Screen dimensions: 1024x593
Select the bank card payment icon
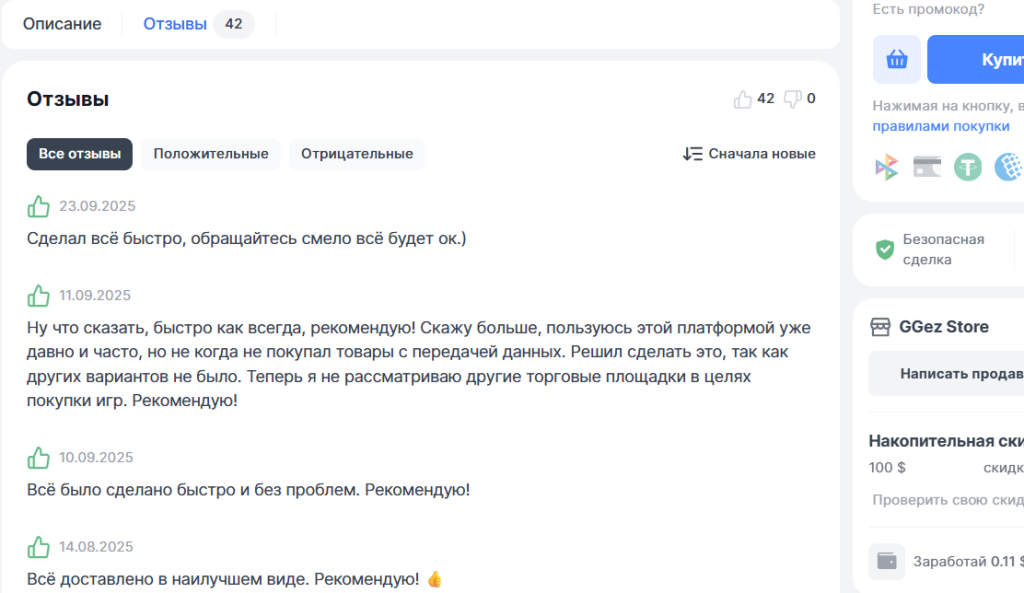click(927, 167)
